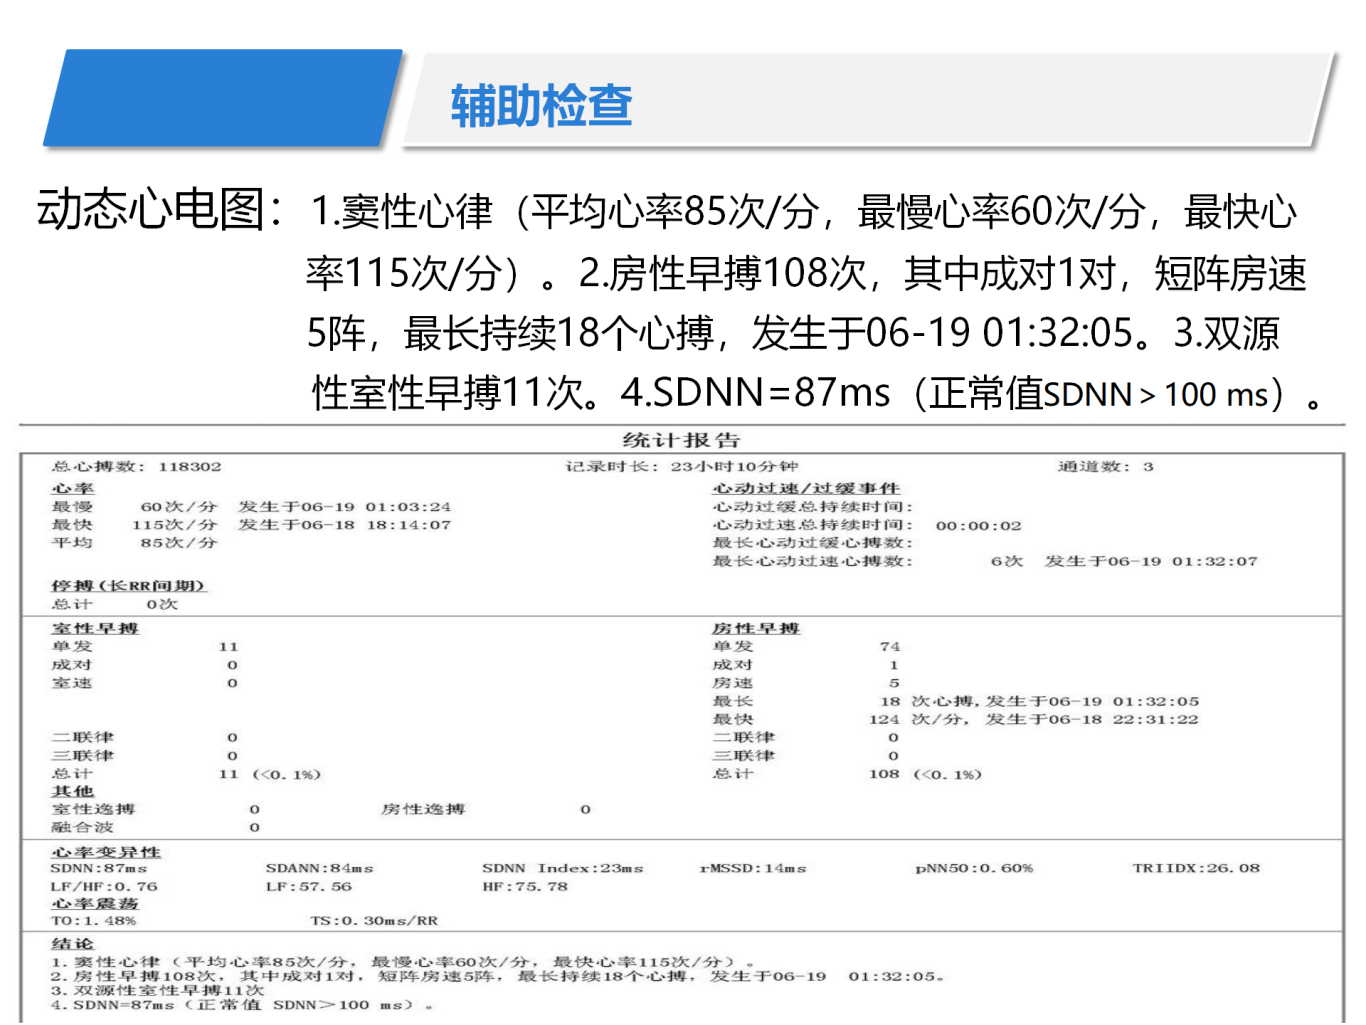Click the LF:57.56 value
Image resolution: width=1366 pixels, height=1025 pixels.
click(309, 886)
